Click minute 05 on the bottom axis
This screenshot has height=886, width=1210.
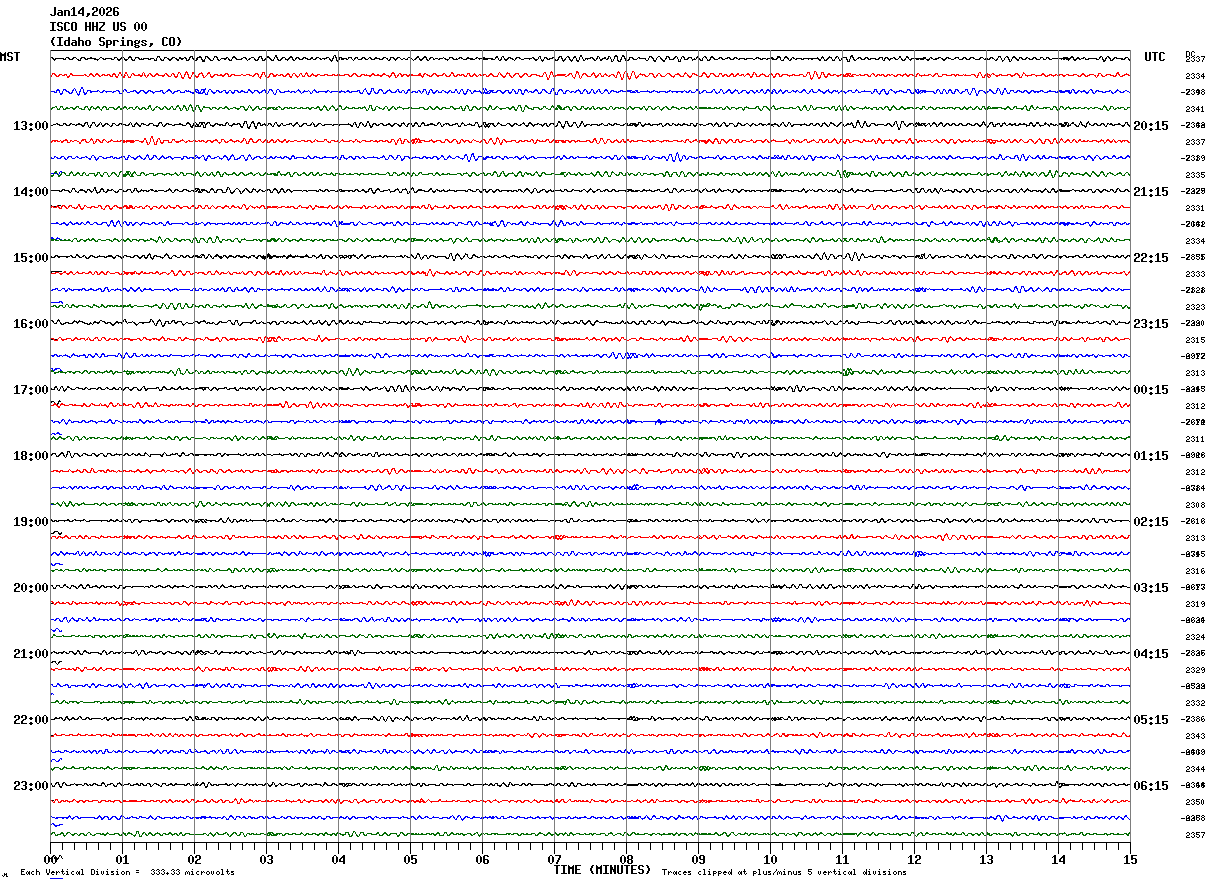(x=410, y=860)
